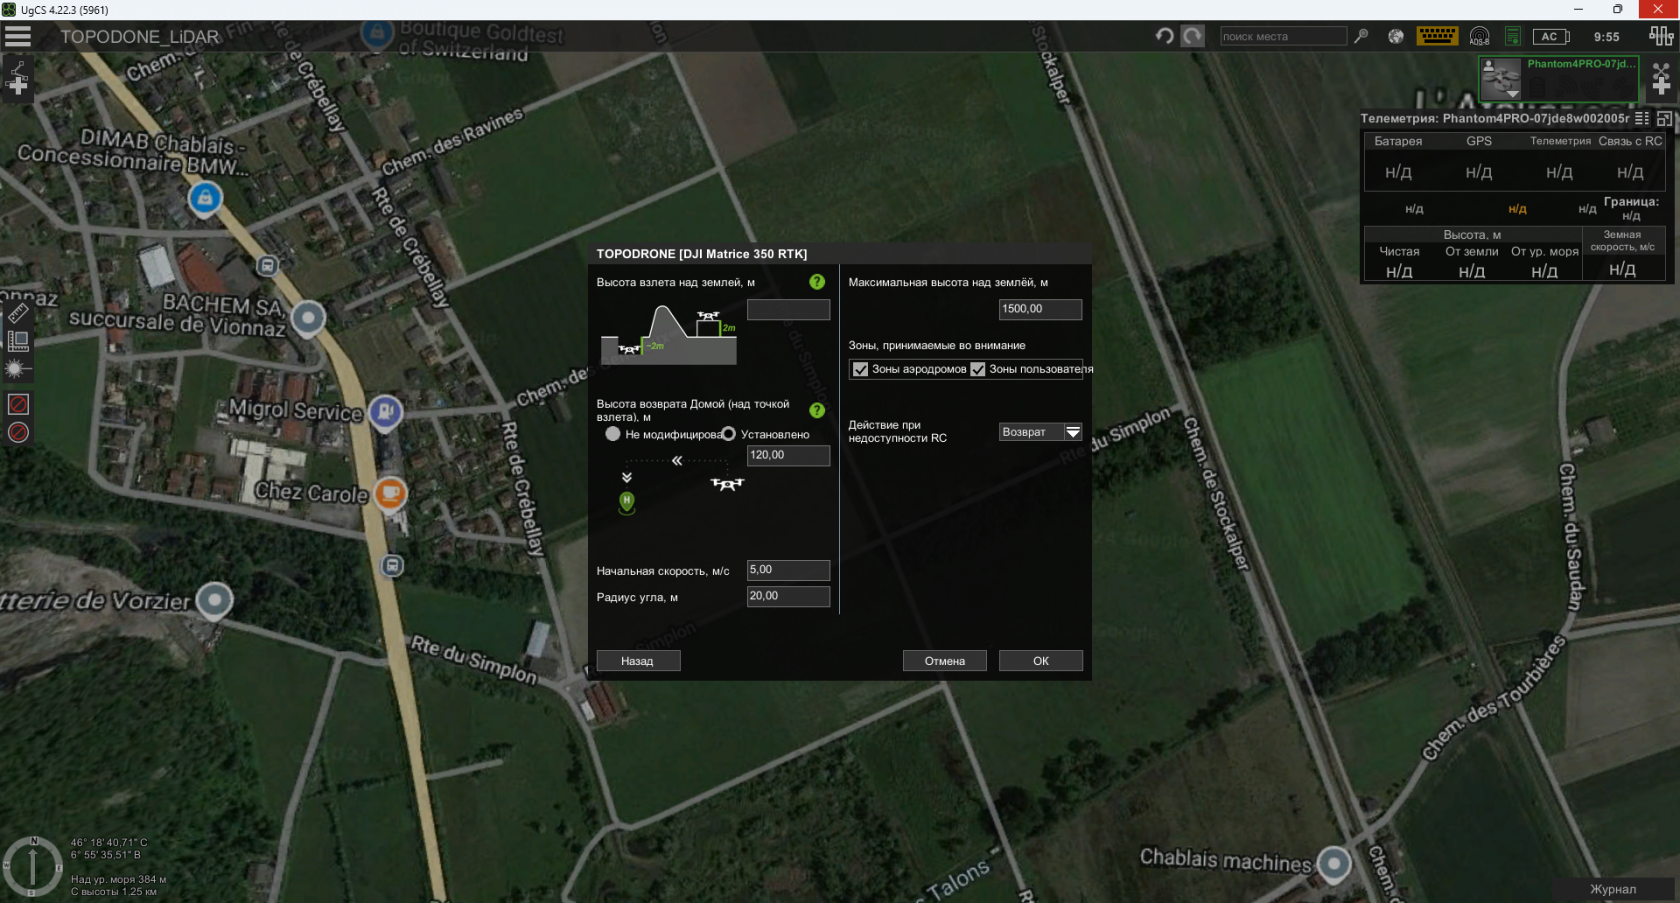Click the initial speed field 5,00

(x=789, y=570)
